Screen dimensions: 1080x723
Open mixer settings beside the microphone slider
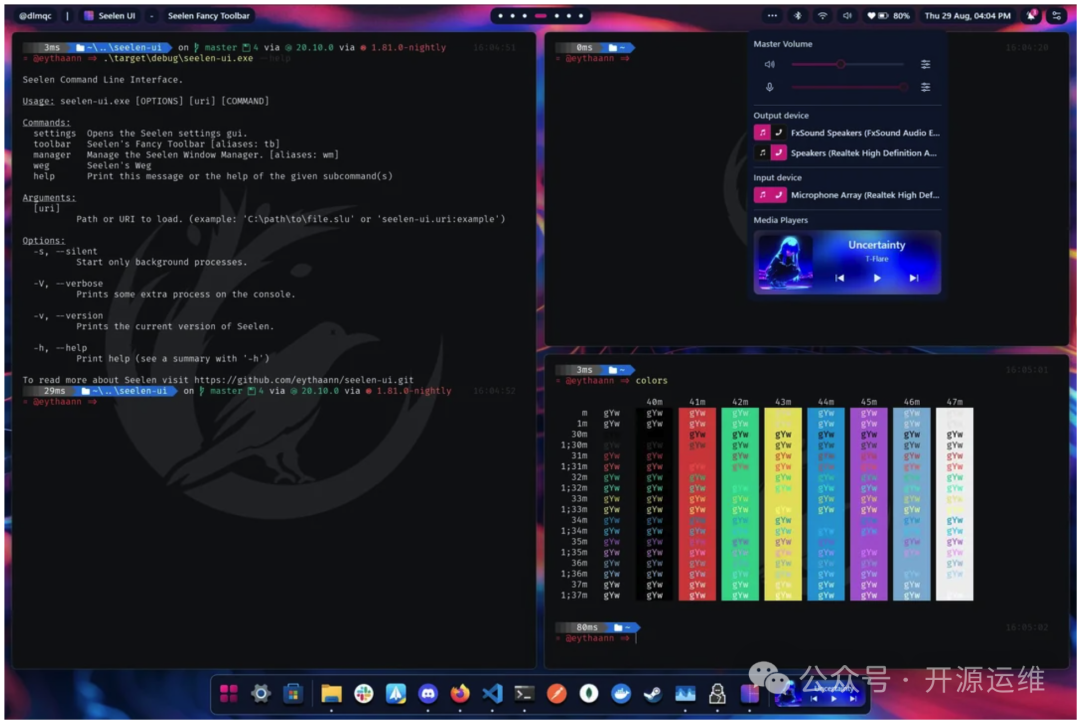point(926,87)
